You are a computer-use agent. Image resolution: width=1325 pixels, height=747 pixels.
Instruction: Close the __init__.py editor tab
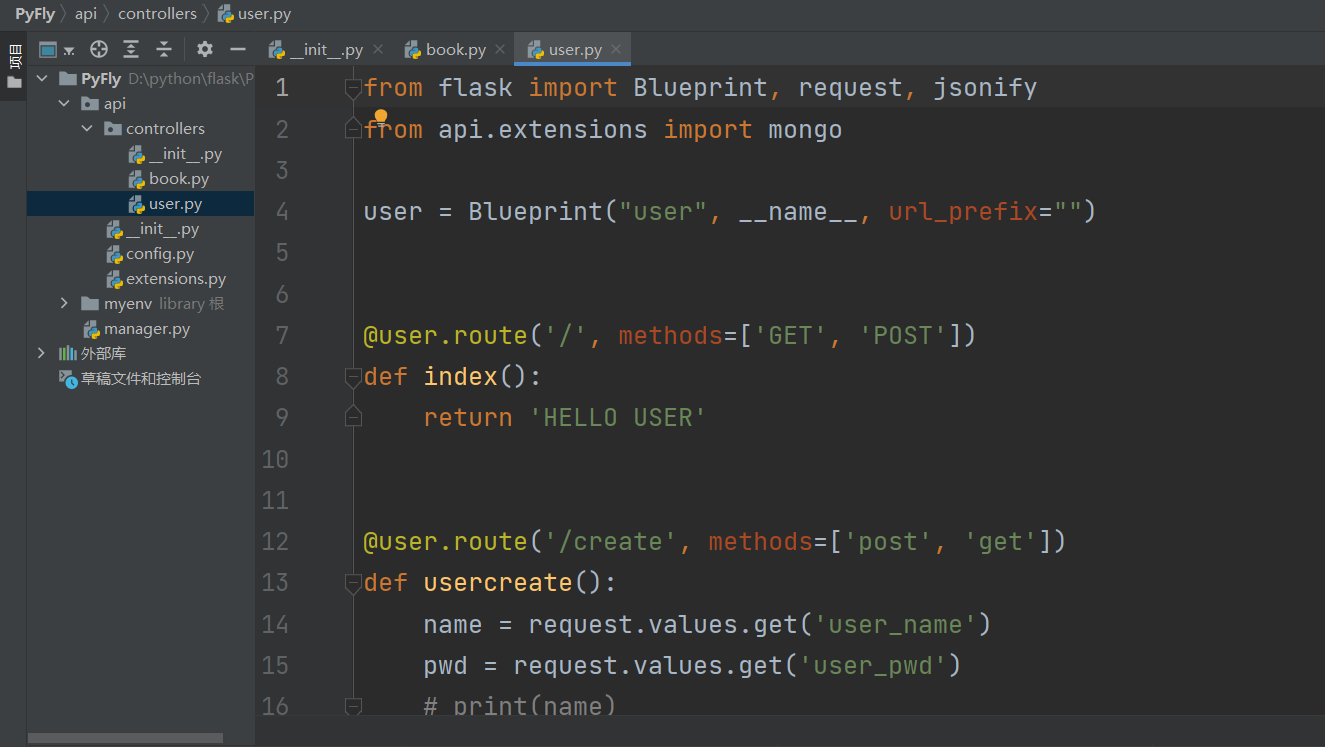coord(378,49)
